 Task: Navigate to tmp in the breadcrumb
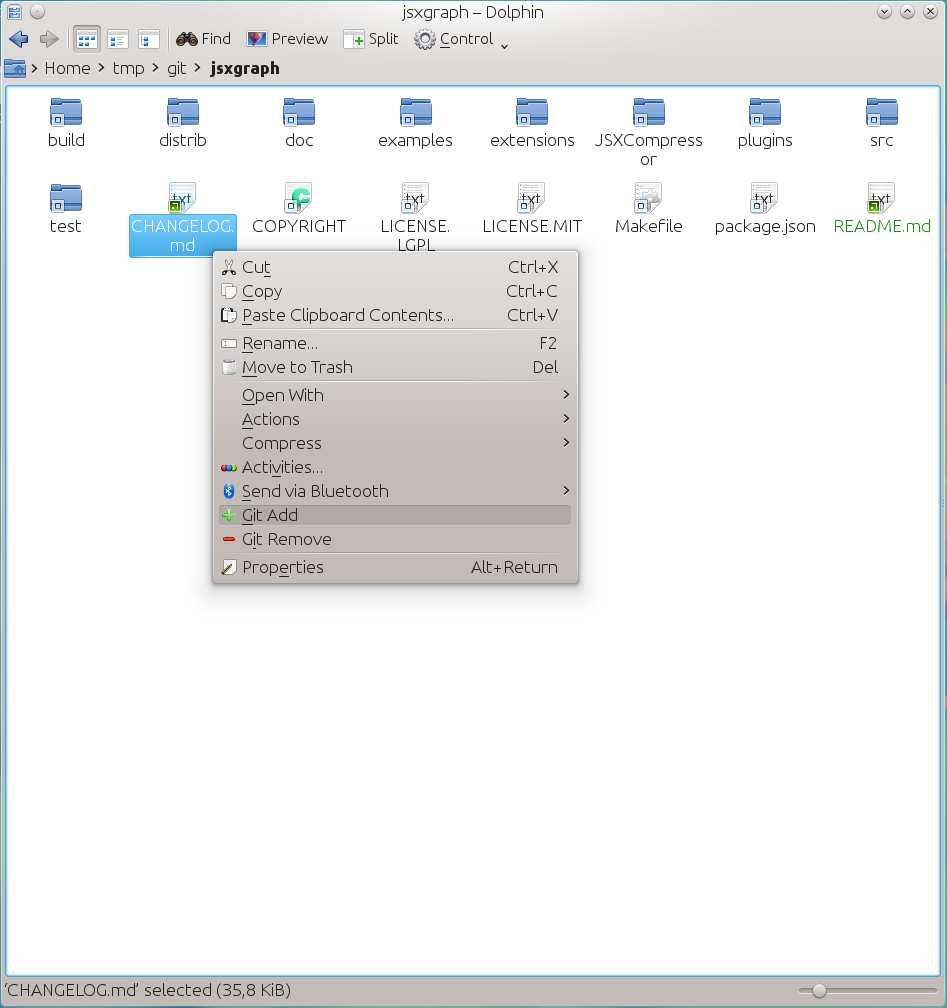click(x=129, y=68)
